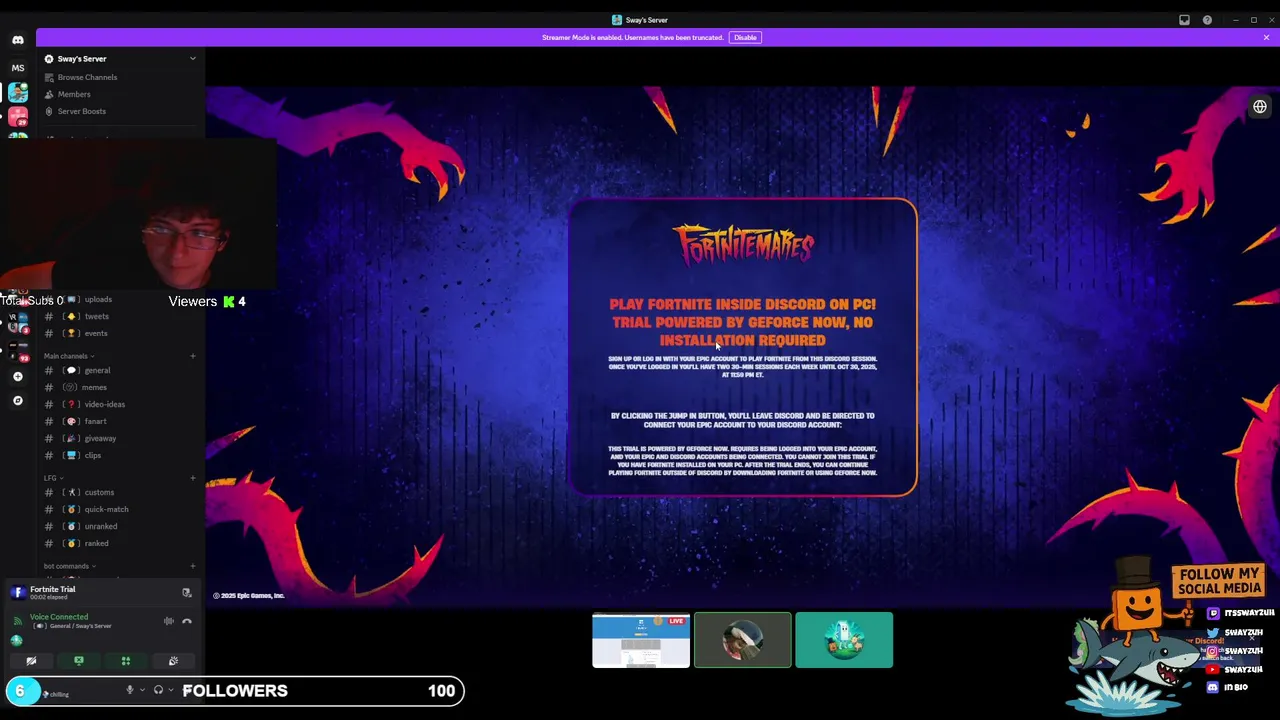Deafen using the headphones icon

coord(158,690)
